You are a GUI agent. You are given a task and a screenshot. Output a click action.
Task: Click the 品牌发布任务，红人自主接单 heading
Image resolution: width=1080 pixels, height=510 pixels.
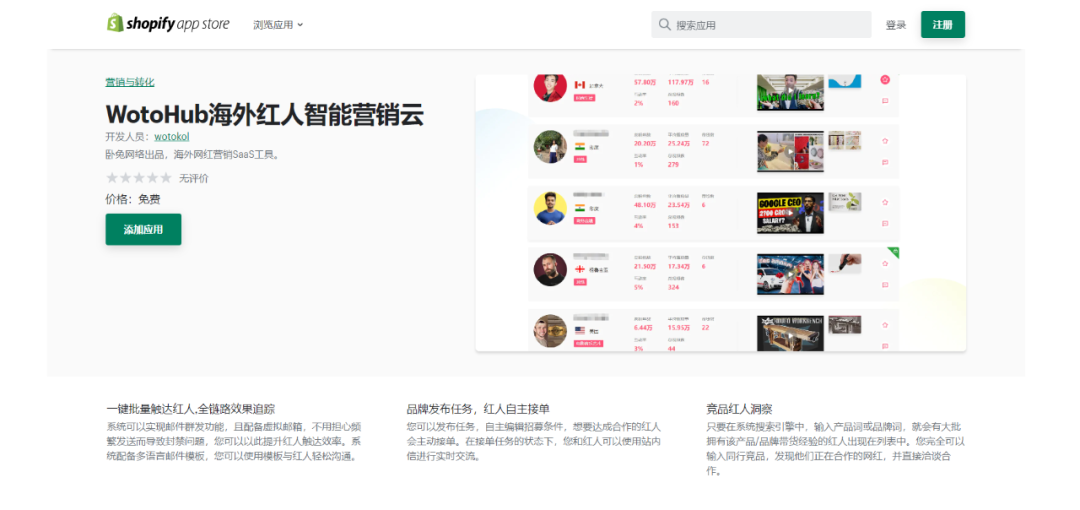(x=478, y=409)
